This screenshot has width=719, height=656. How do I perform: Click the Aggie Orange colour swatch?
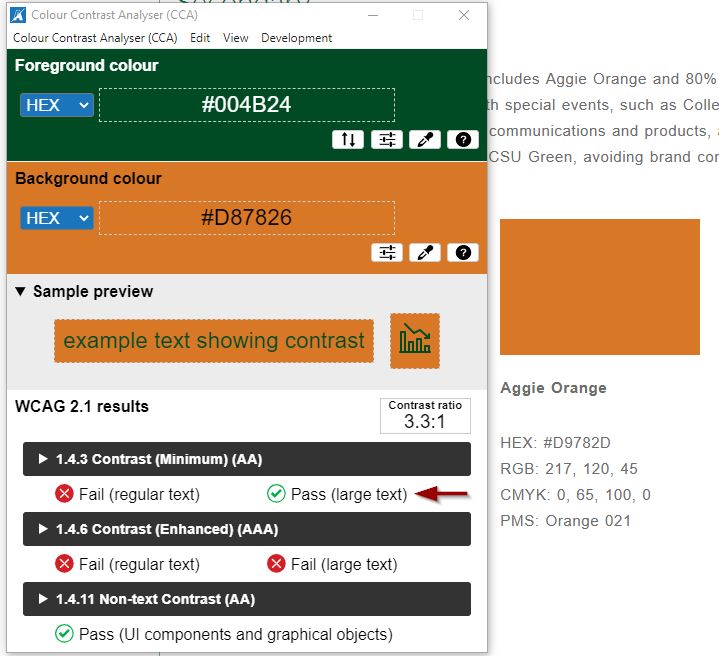(600, 287)
